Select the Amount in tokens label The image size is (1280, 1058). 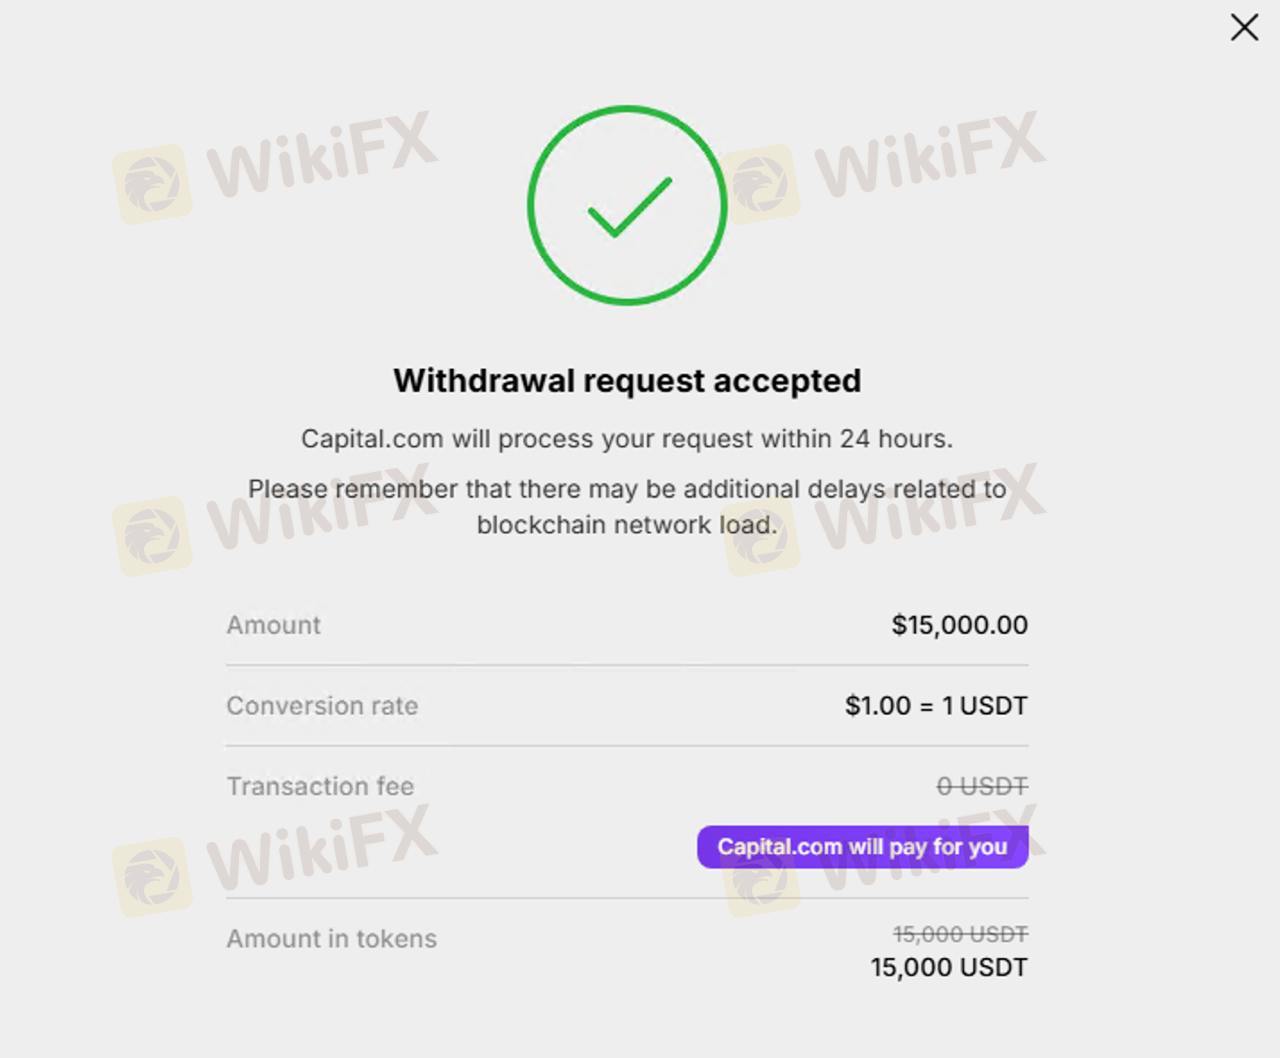point(331,939)
